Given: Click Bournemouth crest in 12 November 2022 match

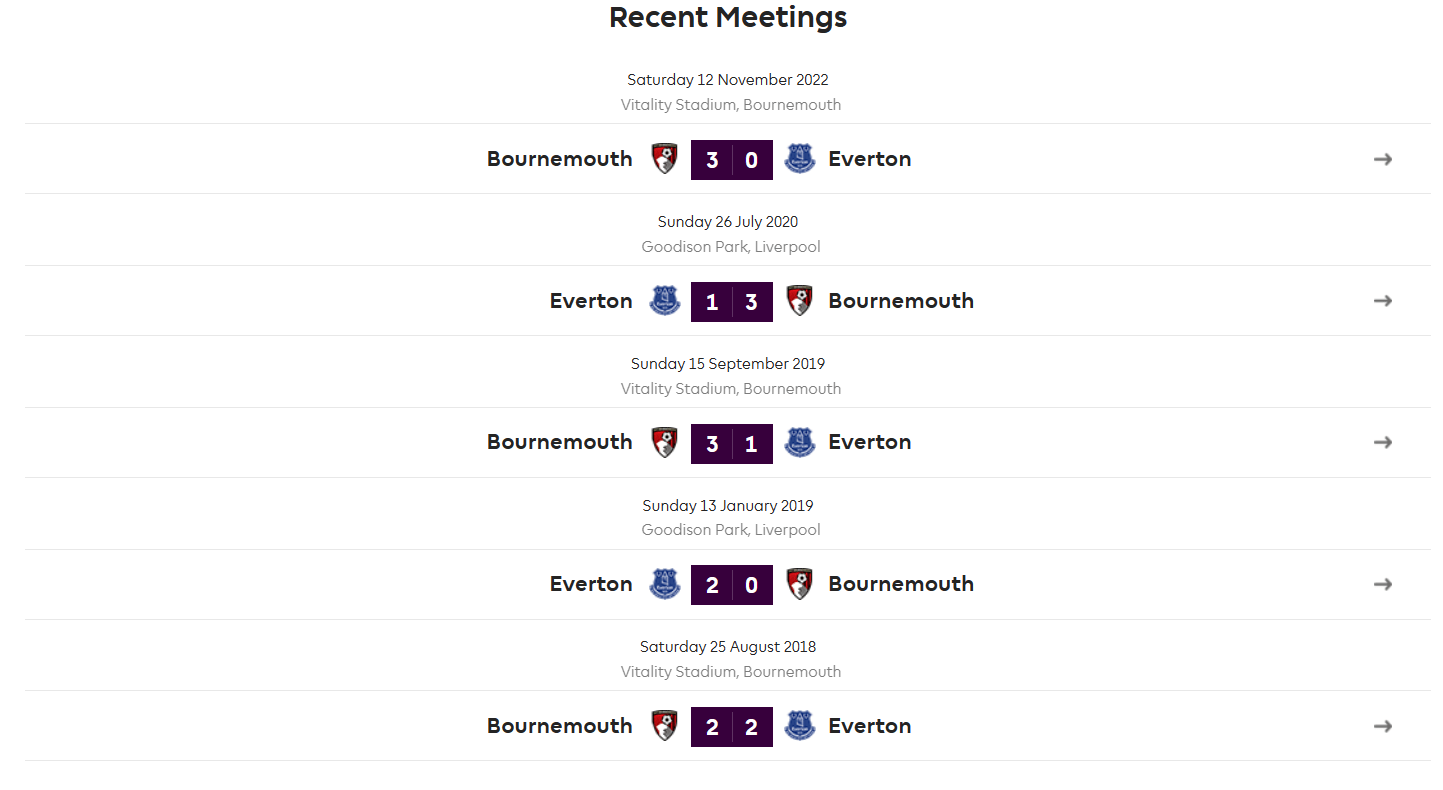Looking at the screenshot, I should [665, 159].
